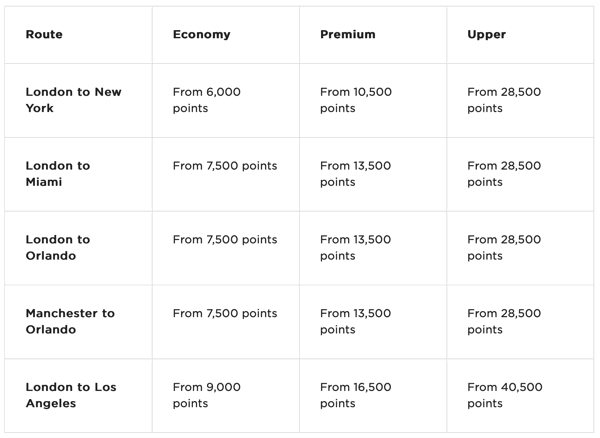
Task: Click Upper price for London to New York
Action: (x=504, y=100)
